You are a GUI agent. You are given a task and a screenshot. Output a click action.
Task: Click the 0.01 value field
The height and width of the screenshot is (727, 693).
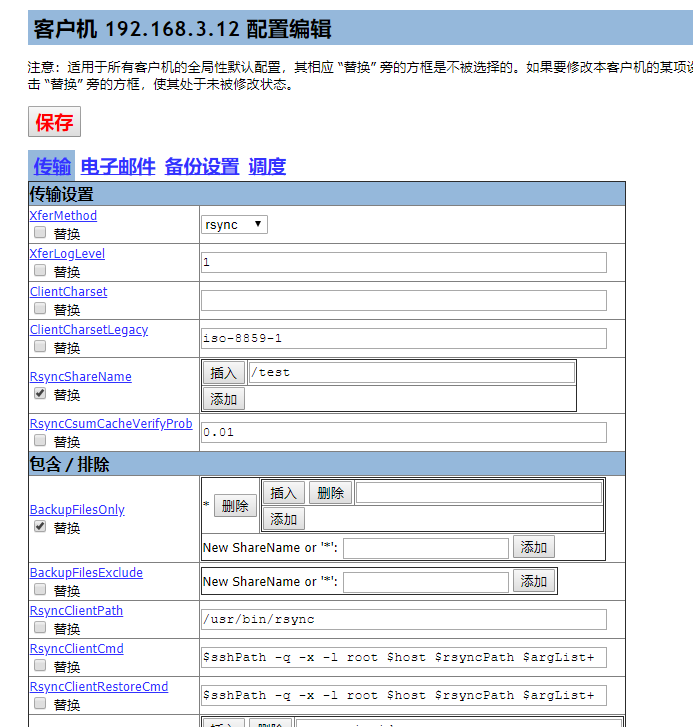[404, 433]
